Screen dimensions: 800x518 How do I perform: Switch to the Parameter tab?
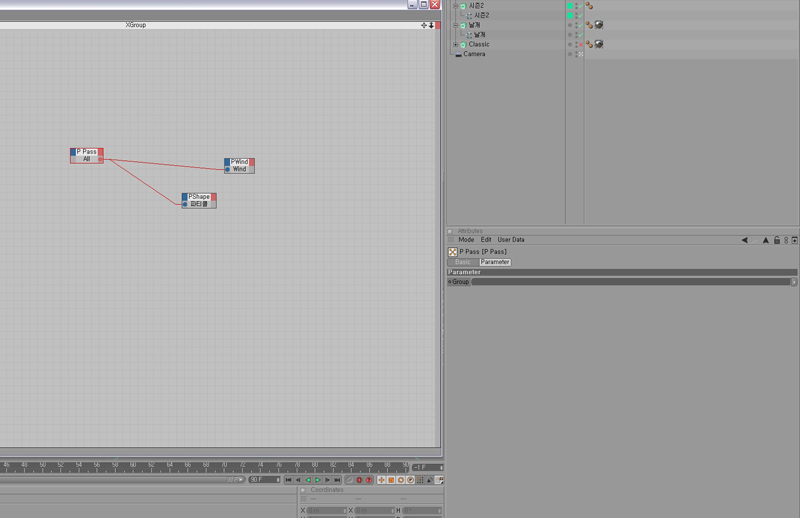click(495, 262)
